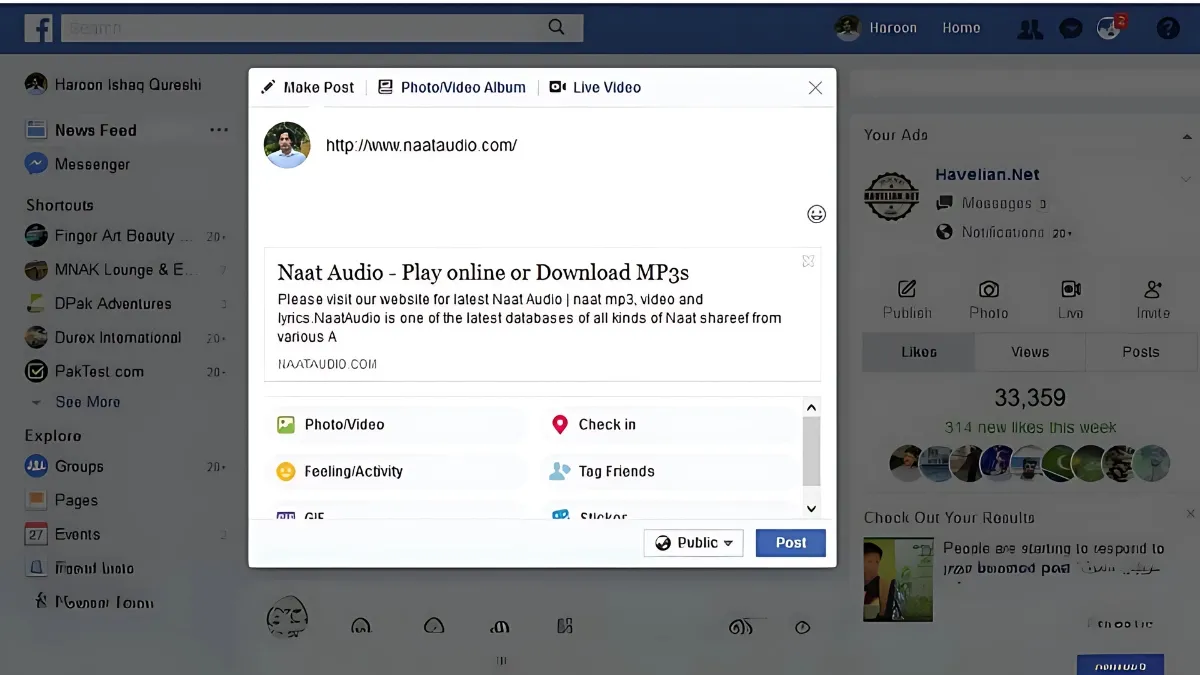Open the Help question mark icon
Image resolution: width=1200 pixels, height=675 pixels.
[1168, 29]
